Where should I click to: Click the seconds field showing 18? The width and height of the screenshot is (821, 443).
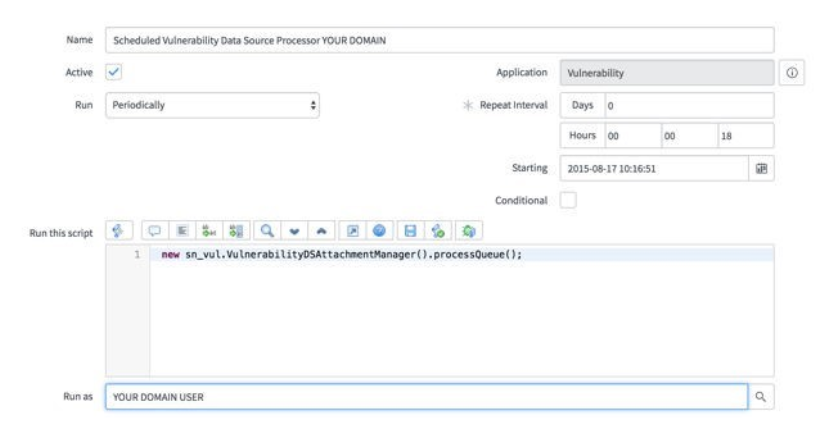pyautogui.click(x=746, y=136)
